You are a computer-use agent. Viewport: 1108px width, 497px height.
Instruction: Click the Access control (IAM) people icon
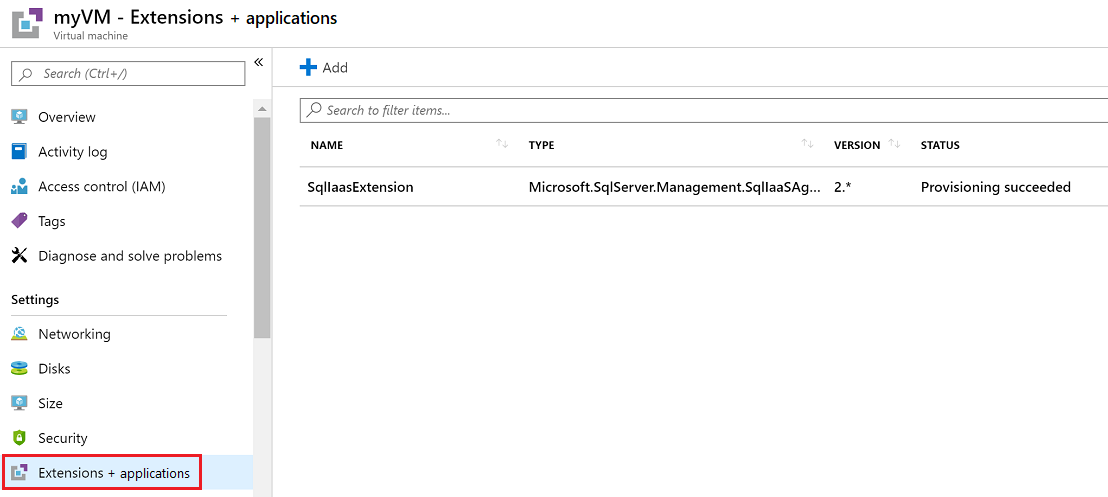coord(19,187)
